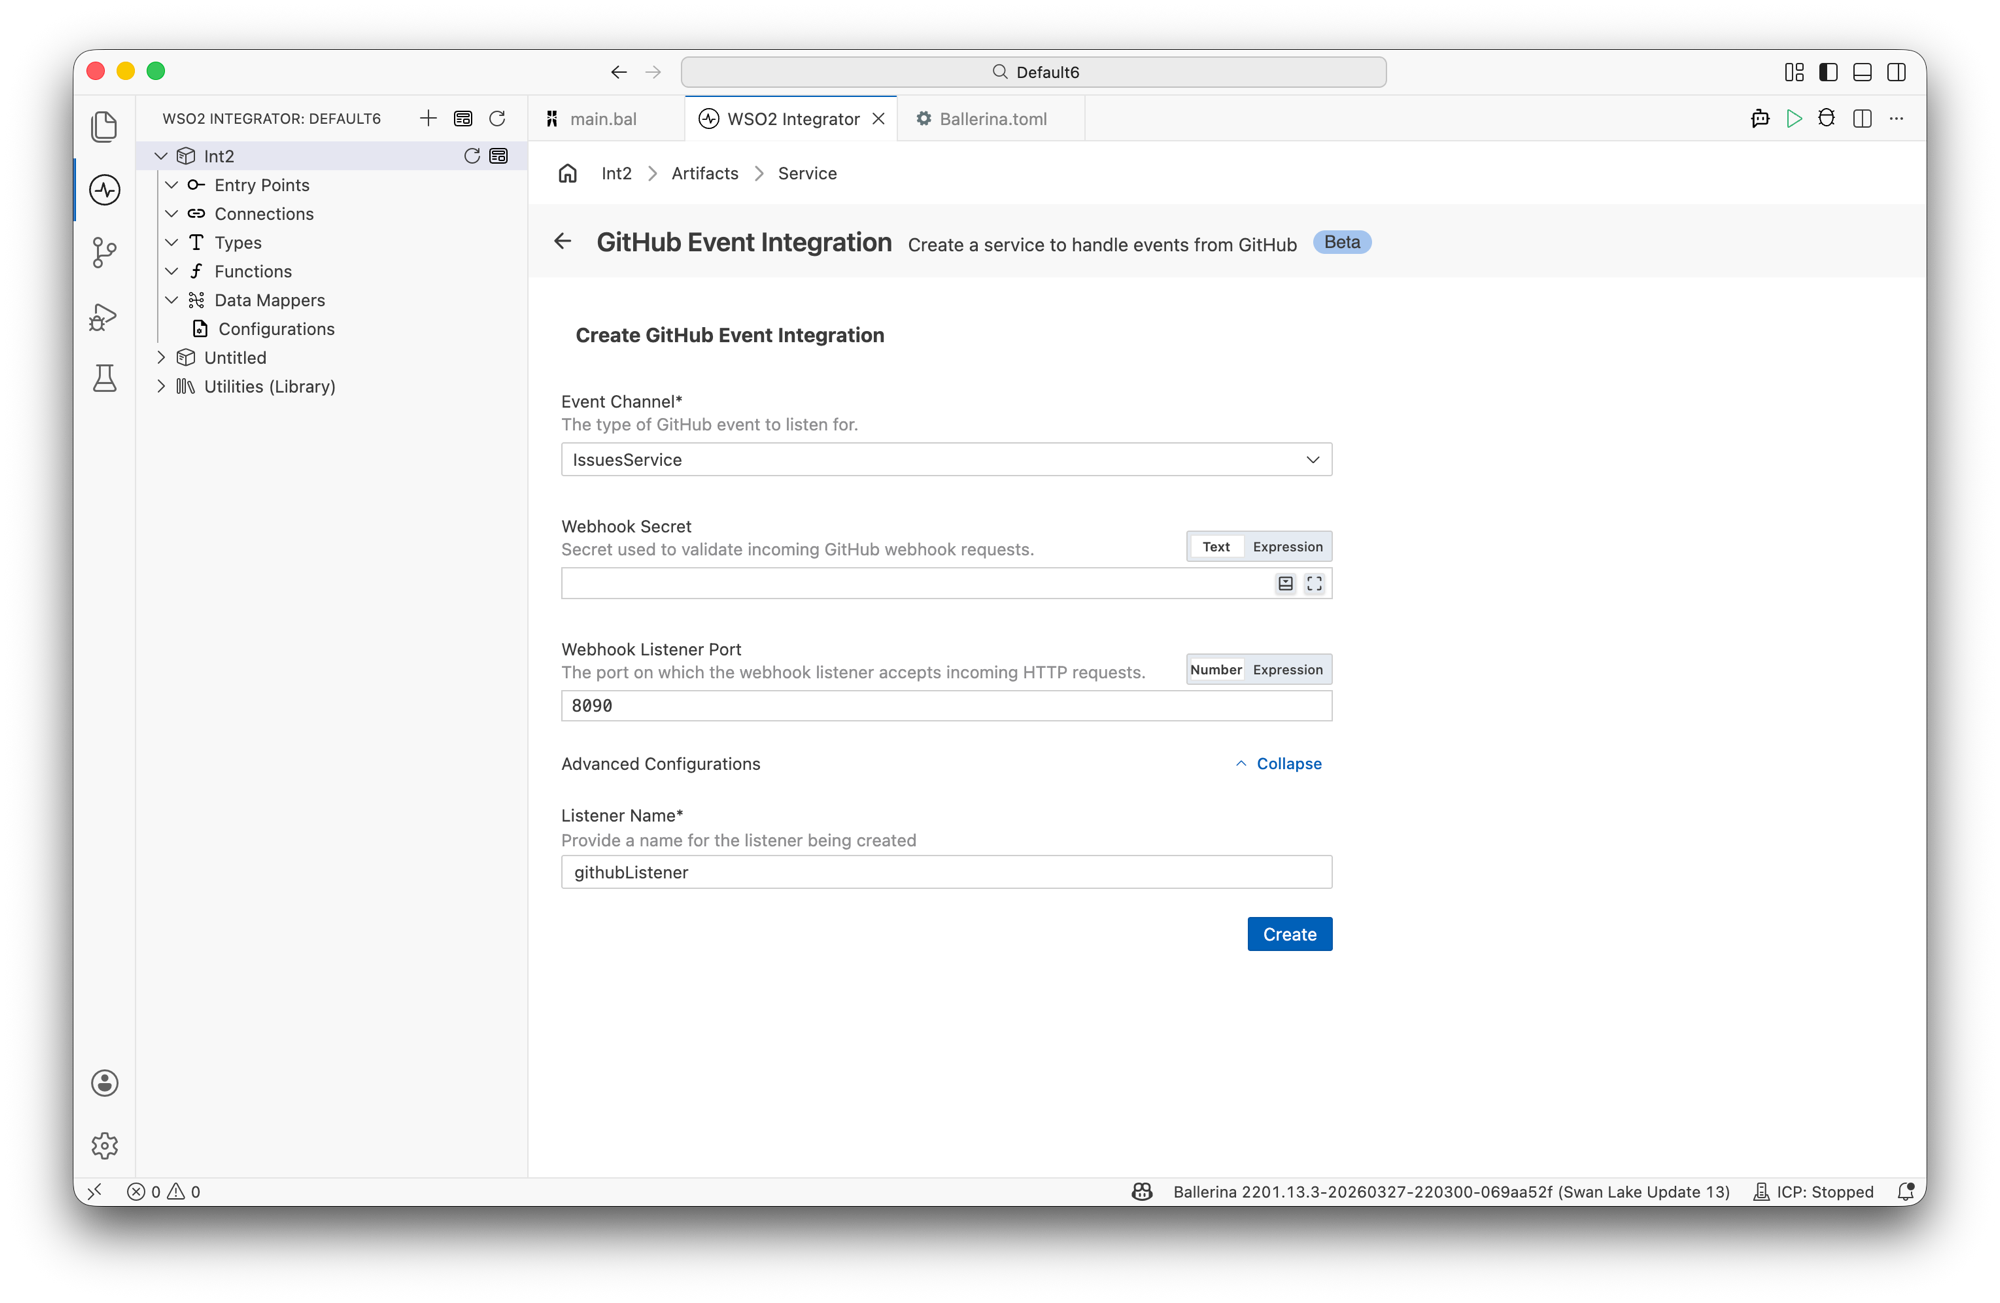2000x1303 pixels.
Task: Go to home breadcrumb icon
Action: coord(568,173)
